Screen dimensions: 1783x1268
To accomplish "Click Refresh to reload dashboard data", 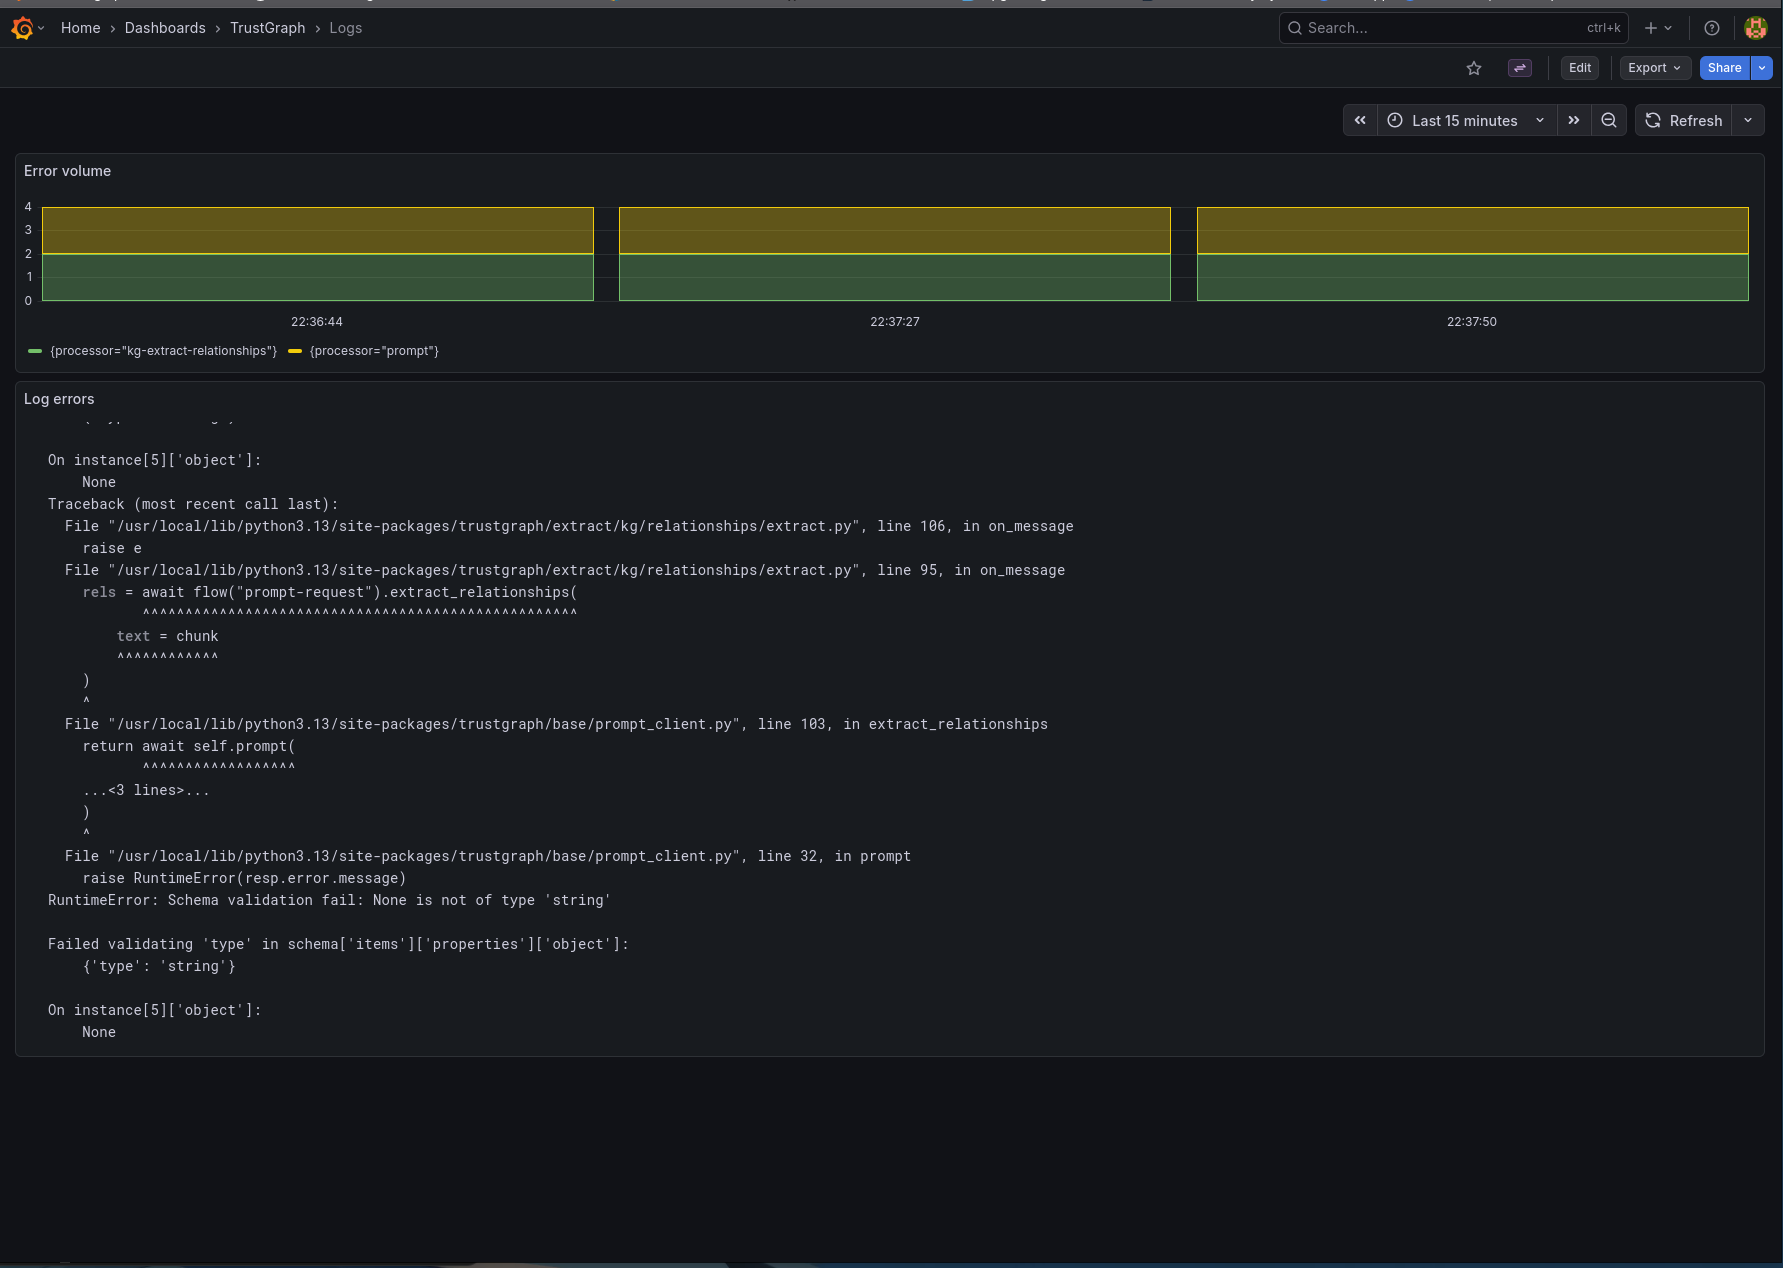I will (x=1684, y=120).
